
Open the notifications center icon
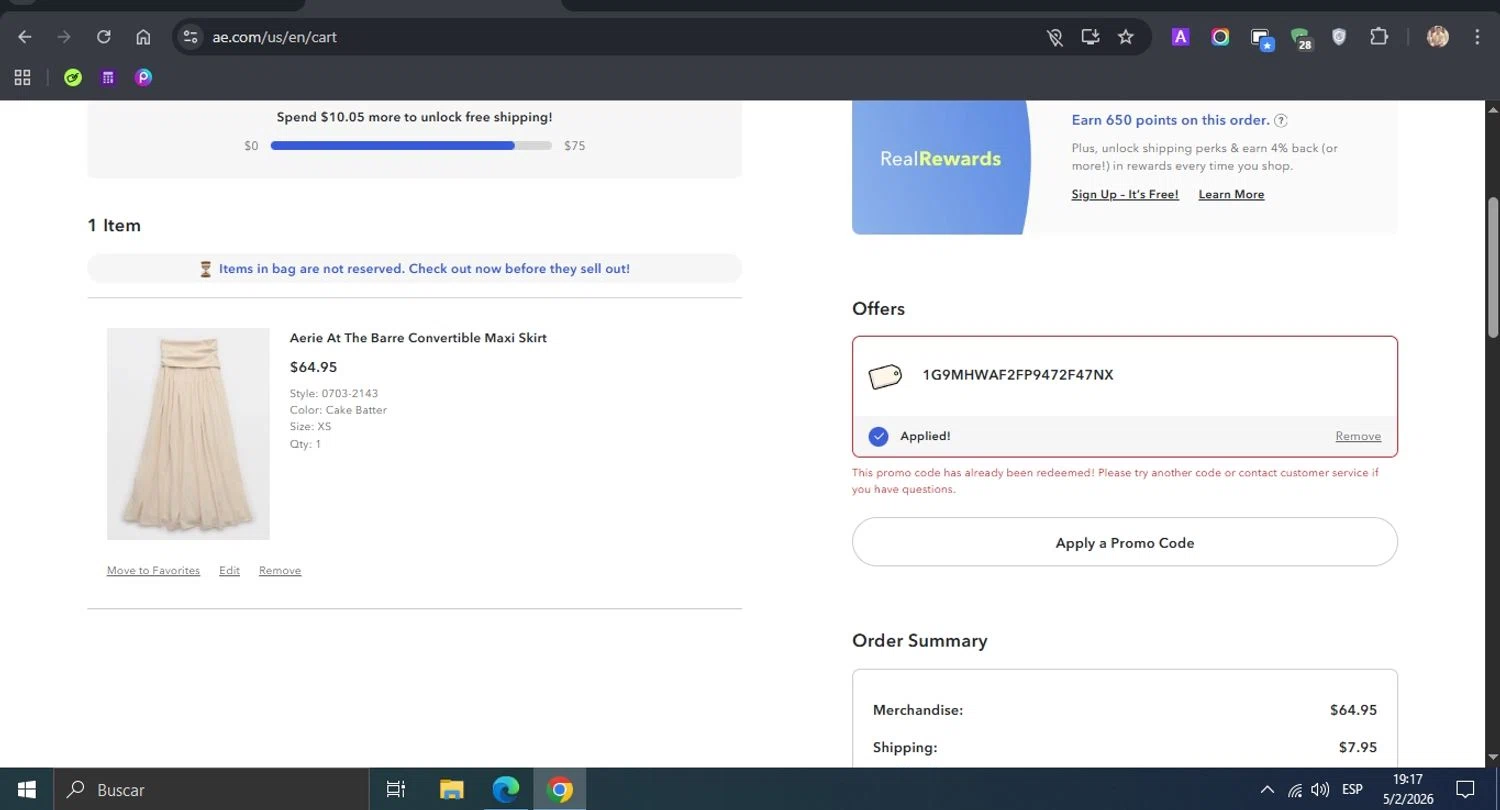point(1465,789)
